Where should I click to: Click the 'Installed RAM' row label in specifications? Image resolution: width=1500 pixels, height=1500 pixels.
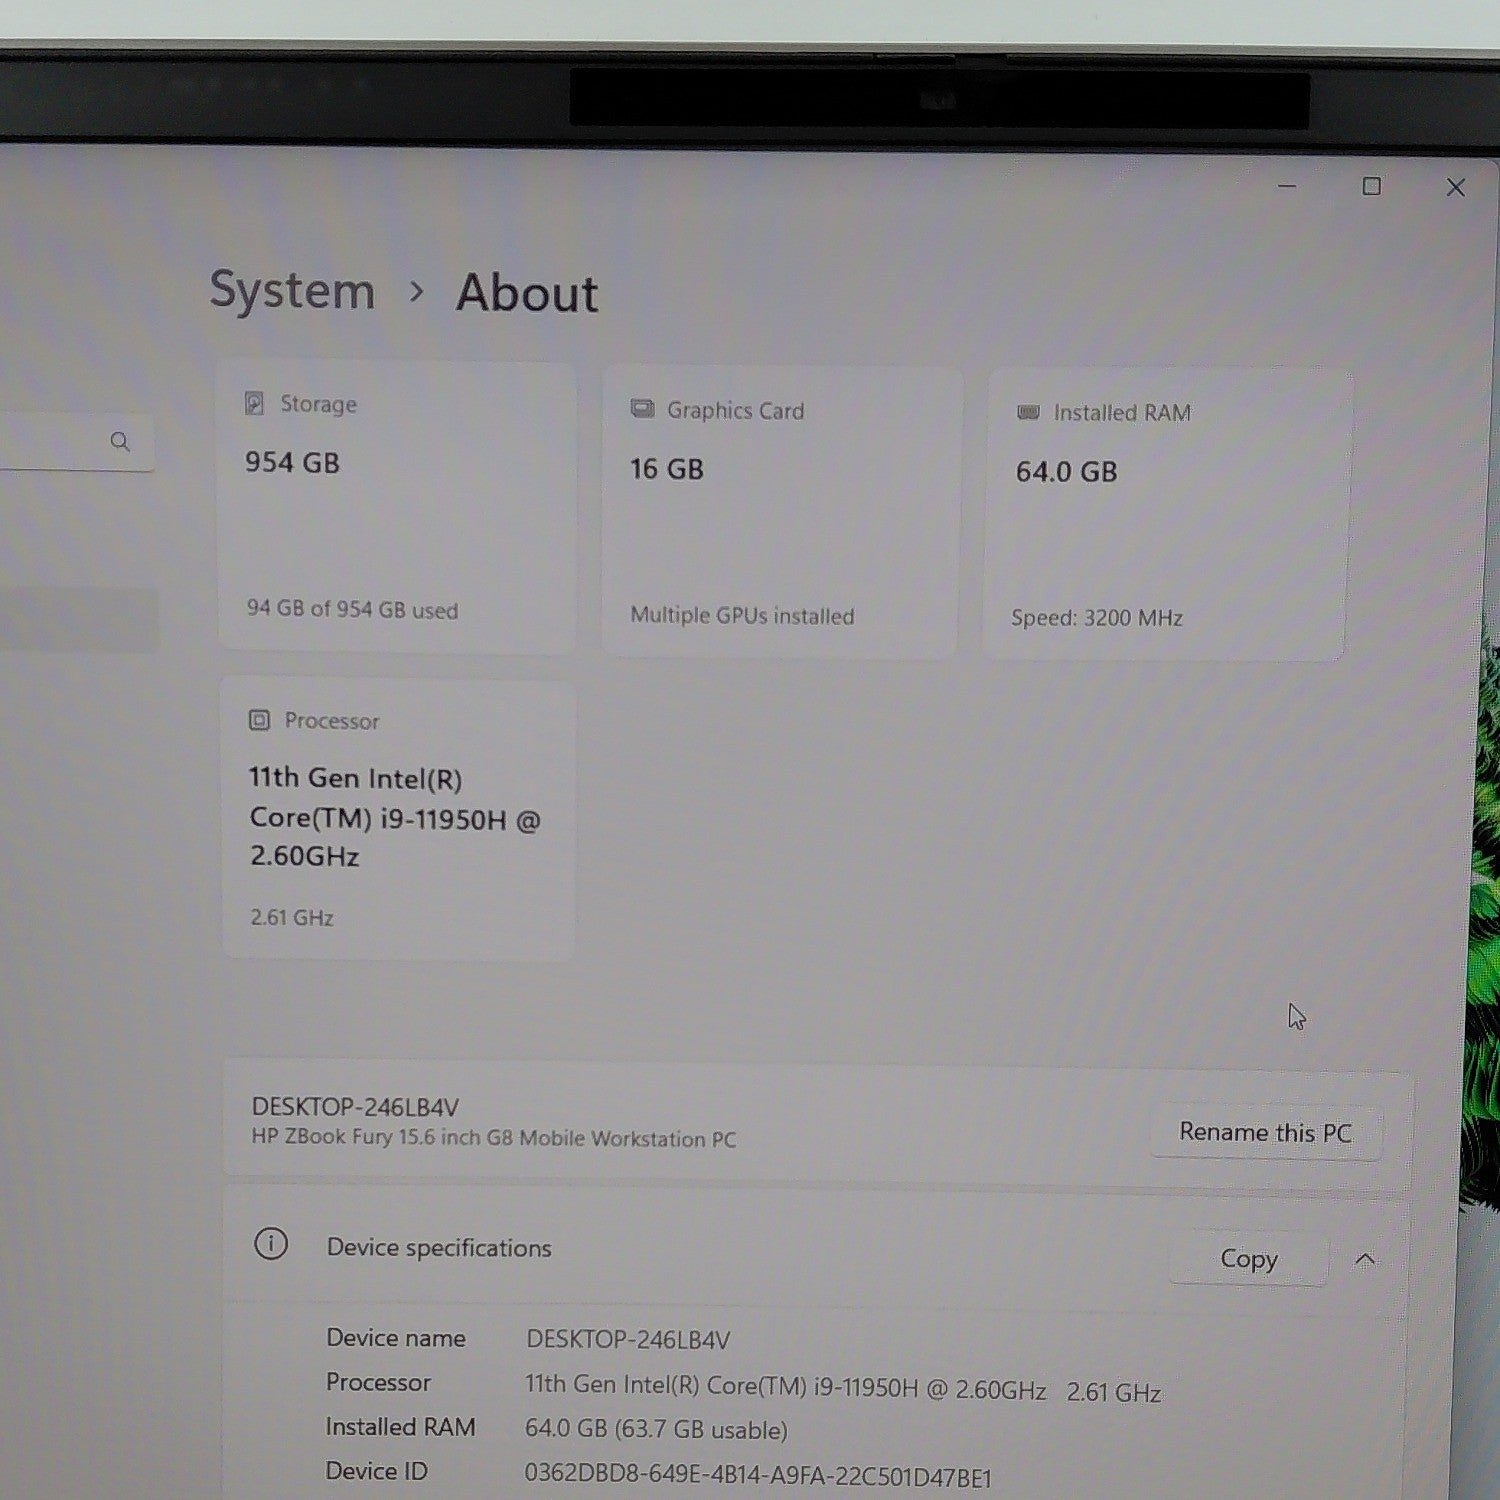(400, 1427)
